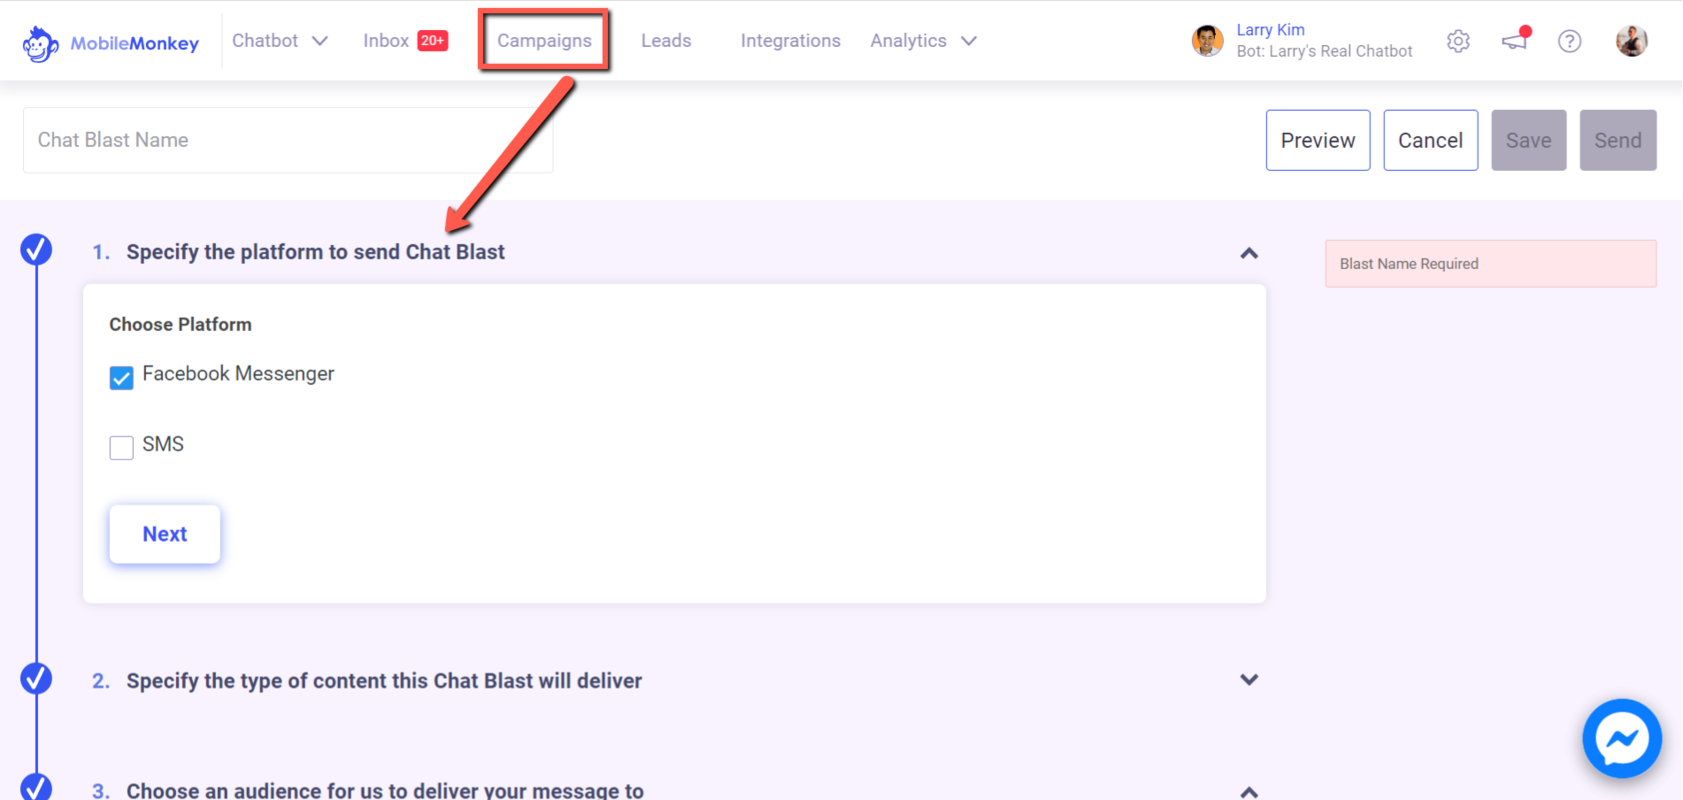Check the SMS platform box
Image resolution: width=1683 pixels, height=800 pixels.
pyautogui.click(x=122, y=447)
